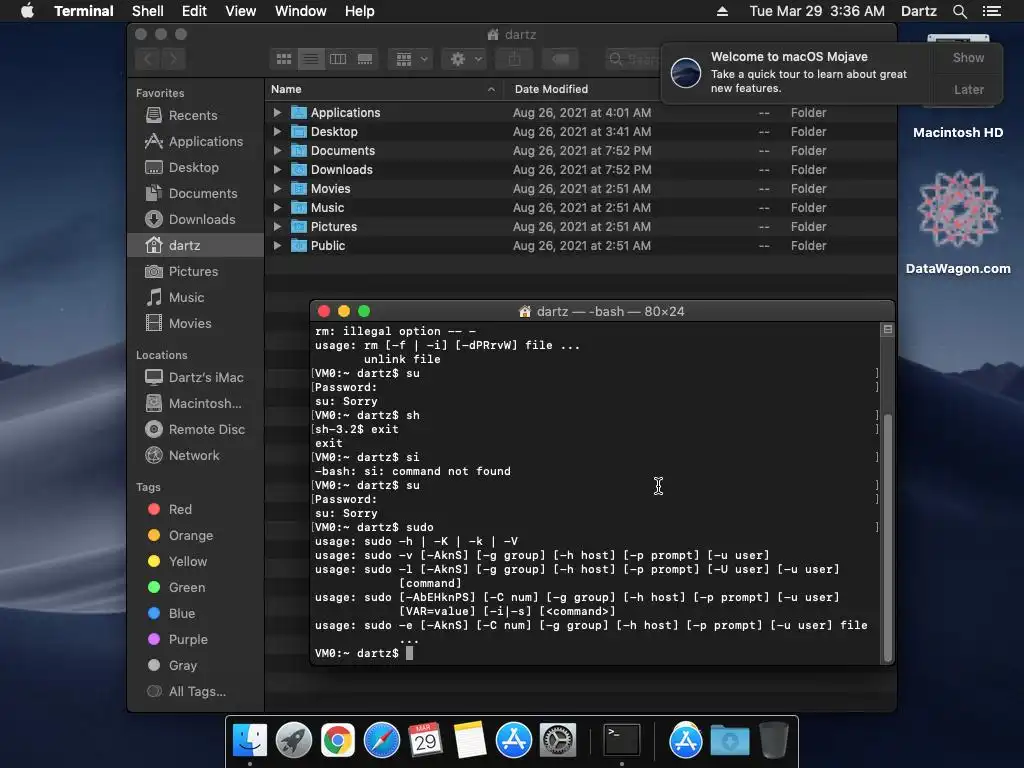
Task: Open Dartz user menu in menu bar
Action: coord(918,11)
